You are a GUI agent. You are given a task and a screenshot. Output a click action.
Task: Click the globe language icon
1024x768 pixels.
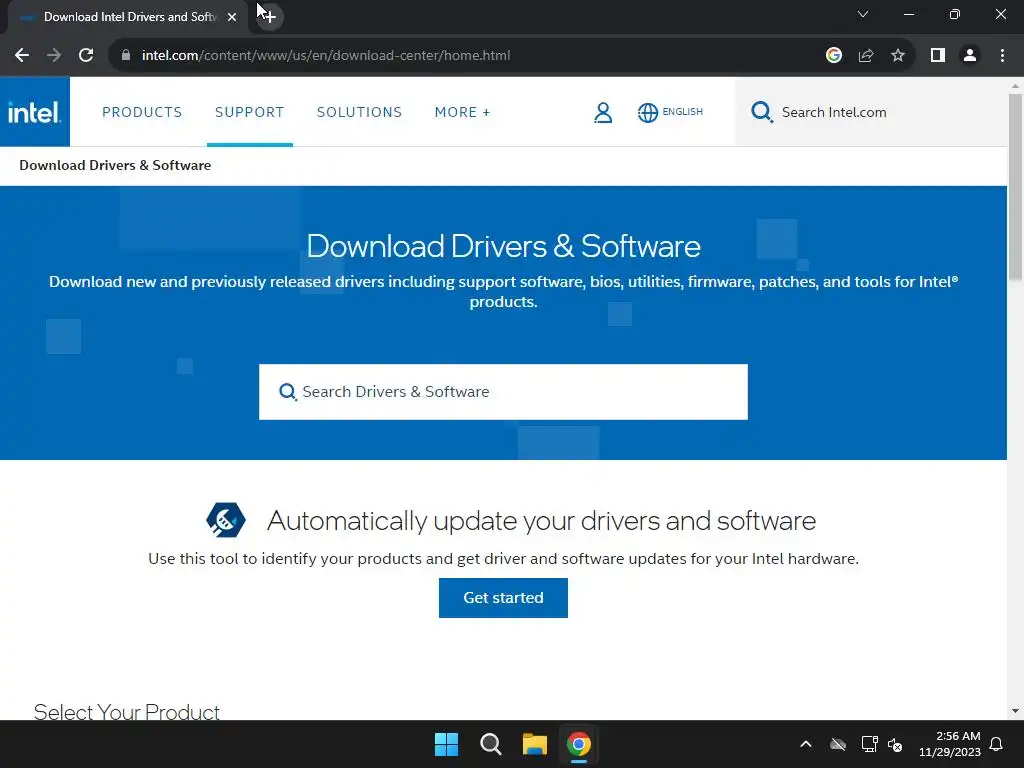(647, 112)
